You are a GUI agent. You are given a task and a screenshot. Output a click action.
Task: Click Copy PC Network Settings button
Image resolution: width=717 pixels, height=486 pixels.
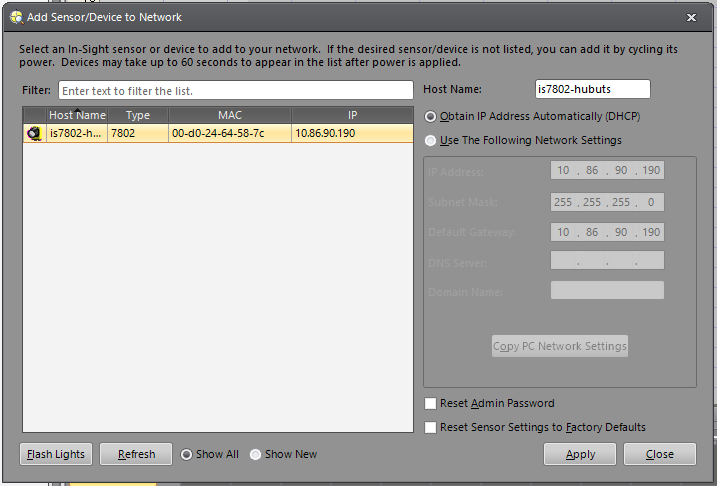click(560, 346)
